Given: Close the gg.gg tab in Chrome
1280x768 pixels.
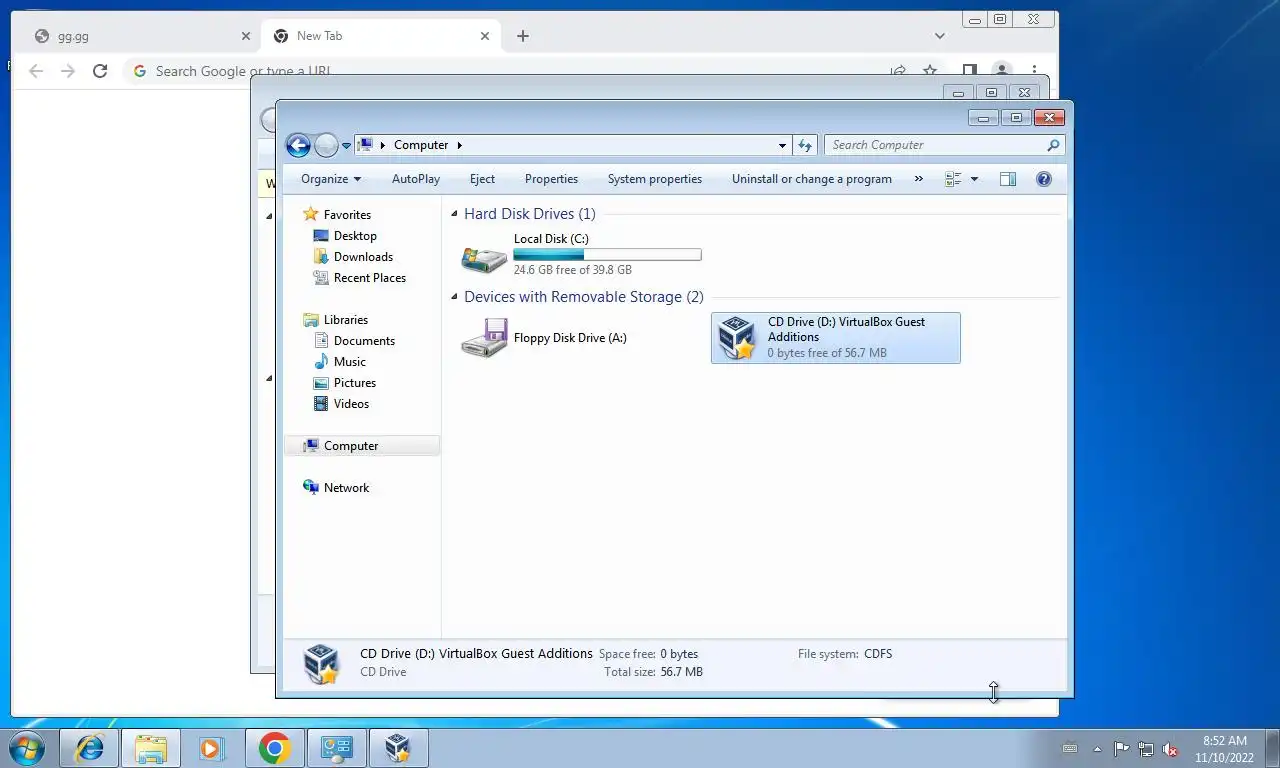Looking at the screenshot, I should tap(246, 36).
